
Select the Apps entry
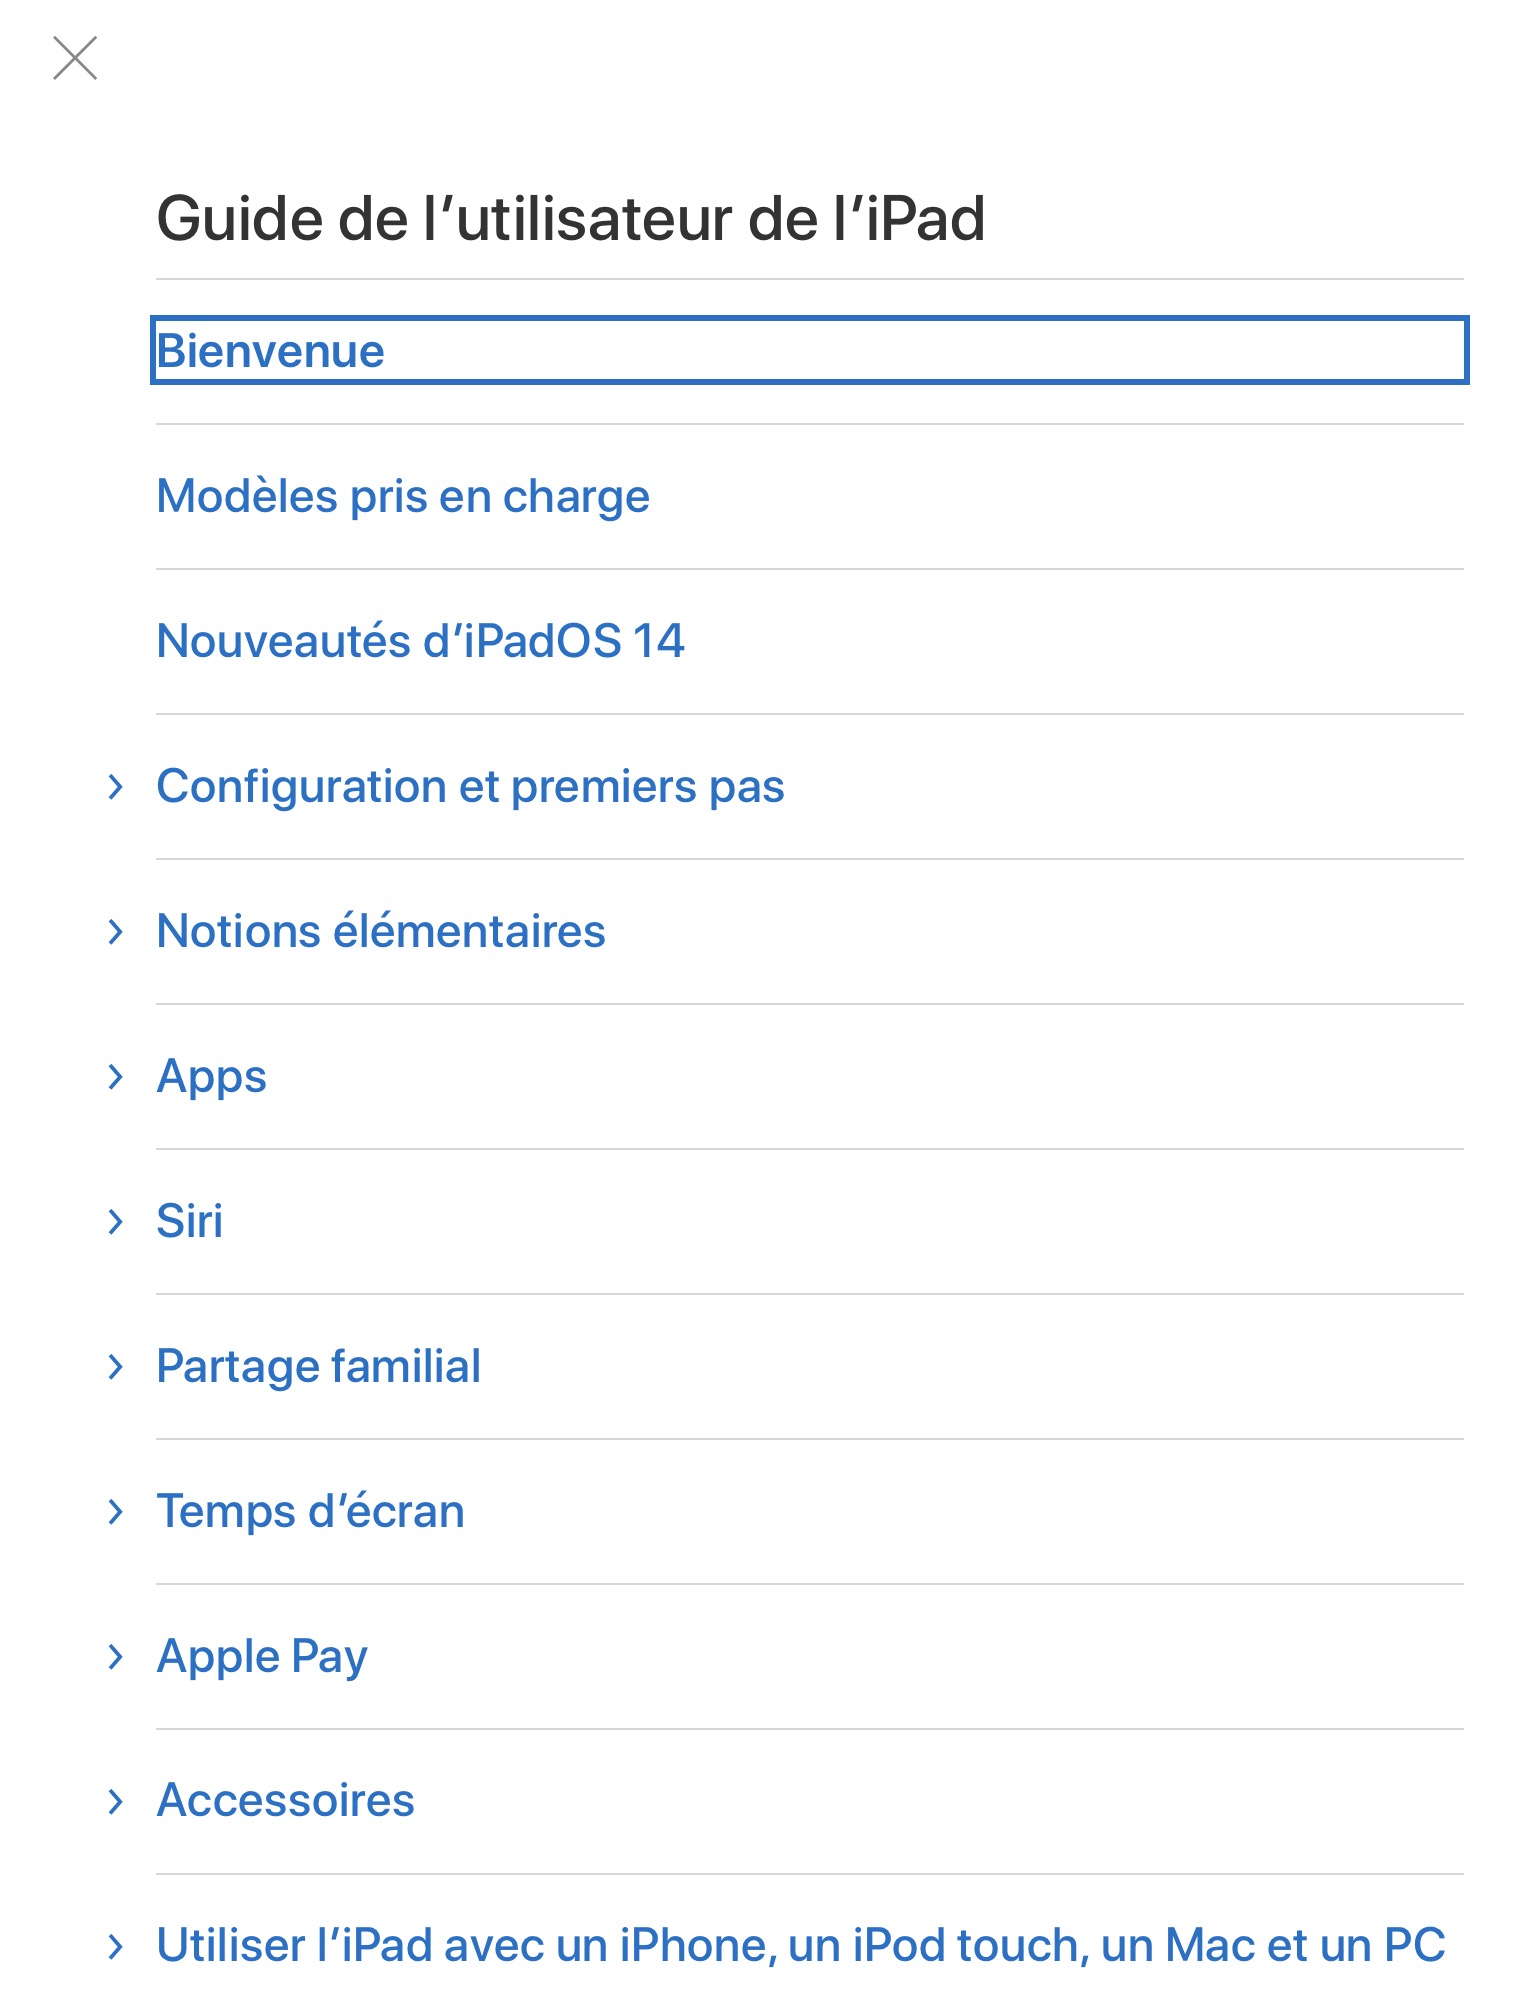(x=212, y=1077)
